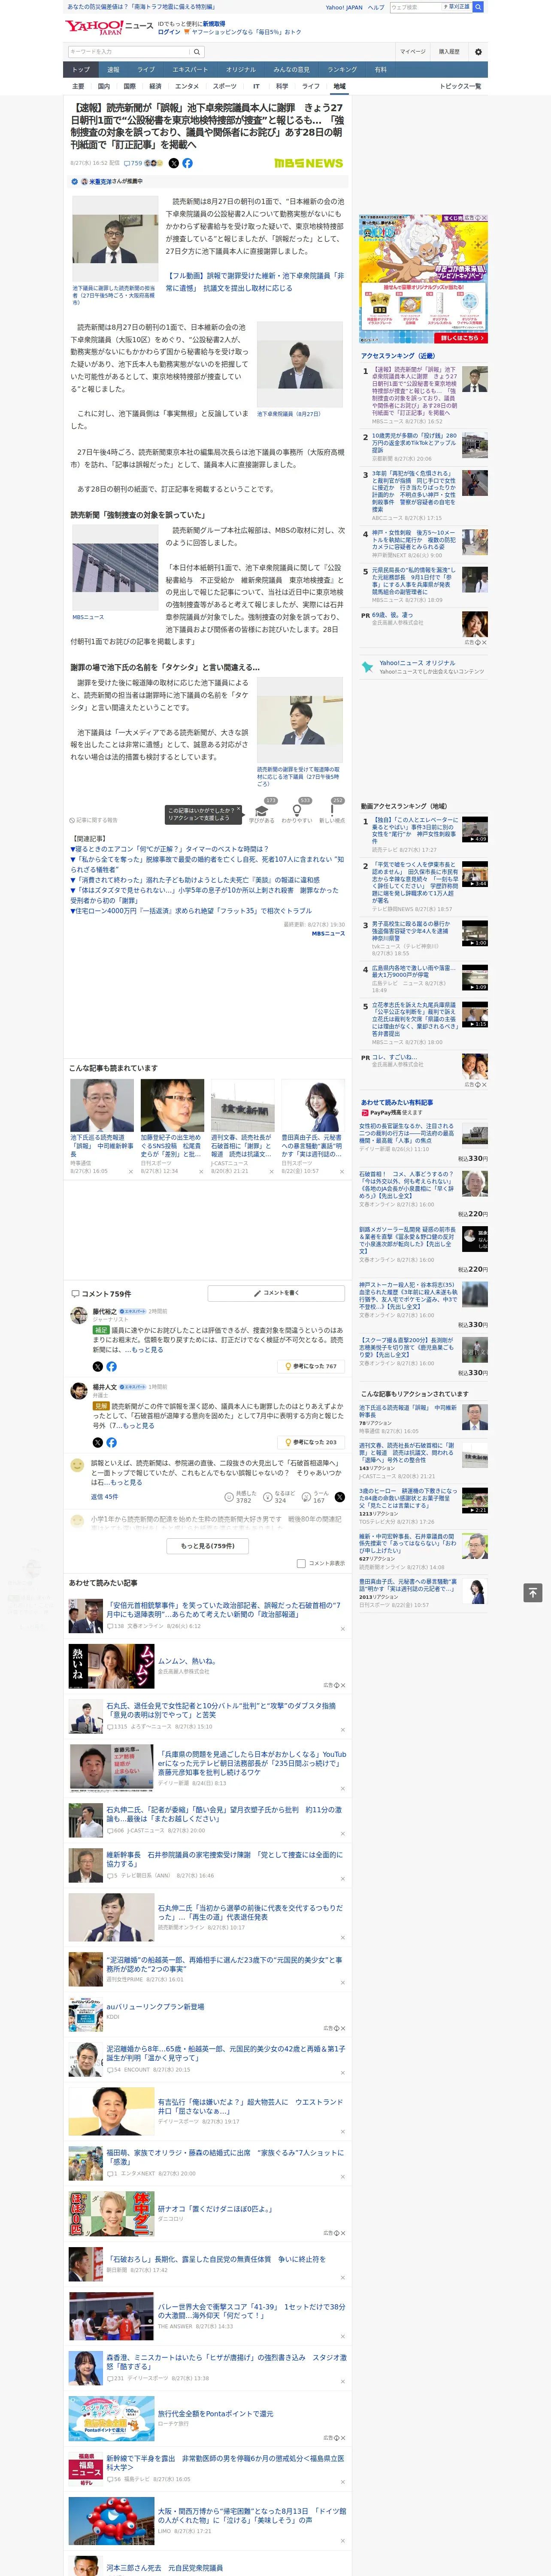Open the 速報 navigation tab
Image resolution: width=551 pixels, height=2576 pixels.
(113, 70)
